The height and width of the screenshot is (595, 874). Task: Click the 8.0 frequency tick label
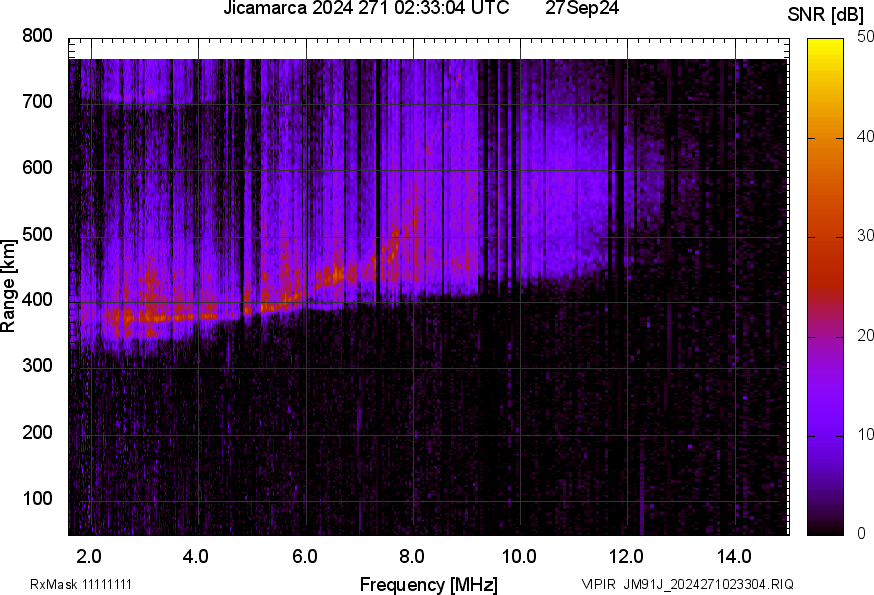[x=412, y=557]
